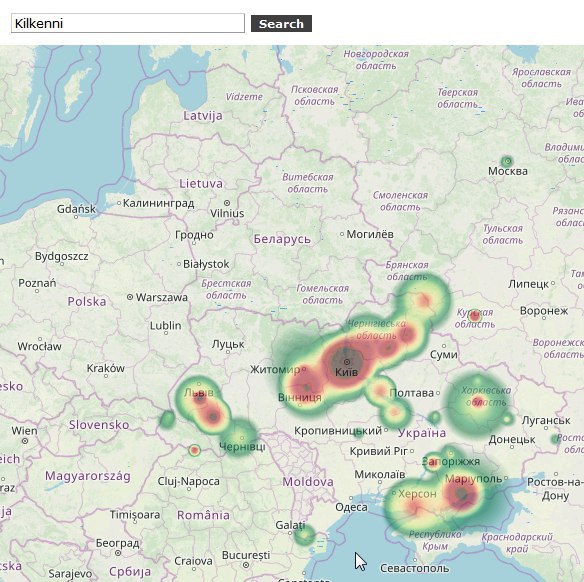Click the Wien city label
Image resolution: width=584 pixels, height=582 pixels.
tap(25, 431)
